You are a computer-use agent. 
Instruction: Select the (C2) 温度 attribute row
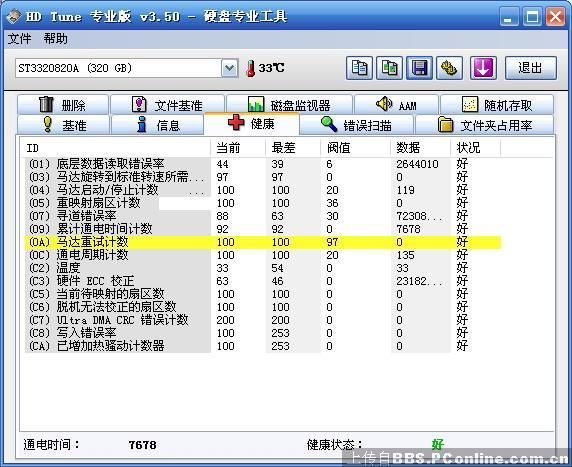(x=263, y=268)
